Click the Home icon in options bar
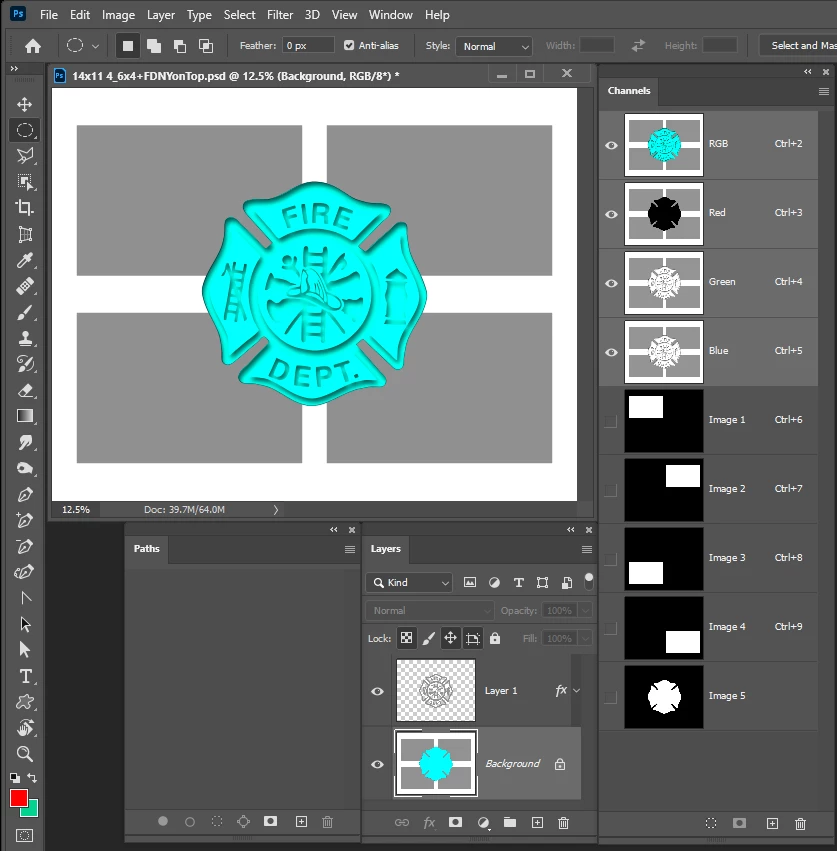Viewport: 837px width, 851px height. (33, 46)
